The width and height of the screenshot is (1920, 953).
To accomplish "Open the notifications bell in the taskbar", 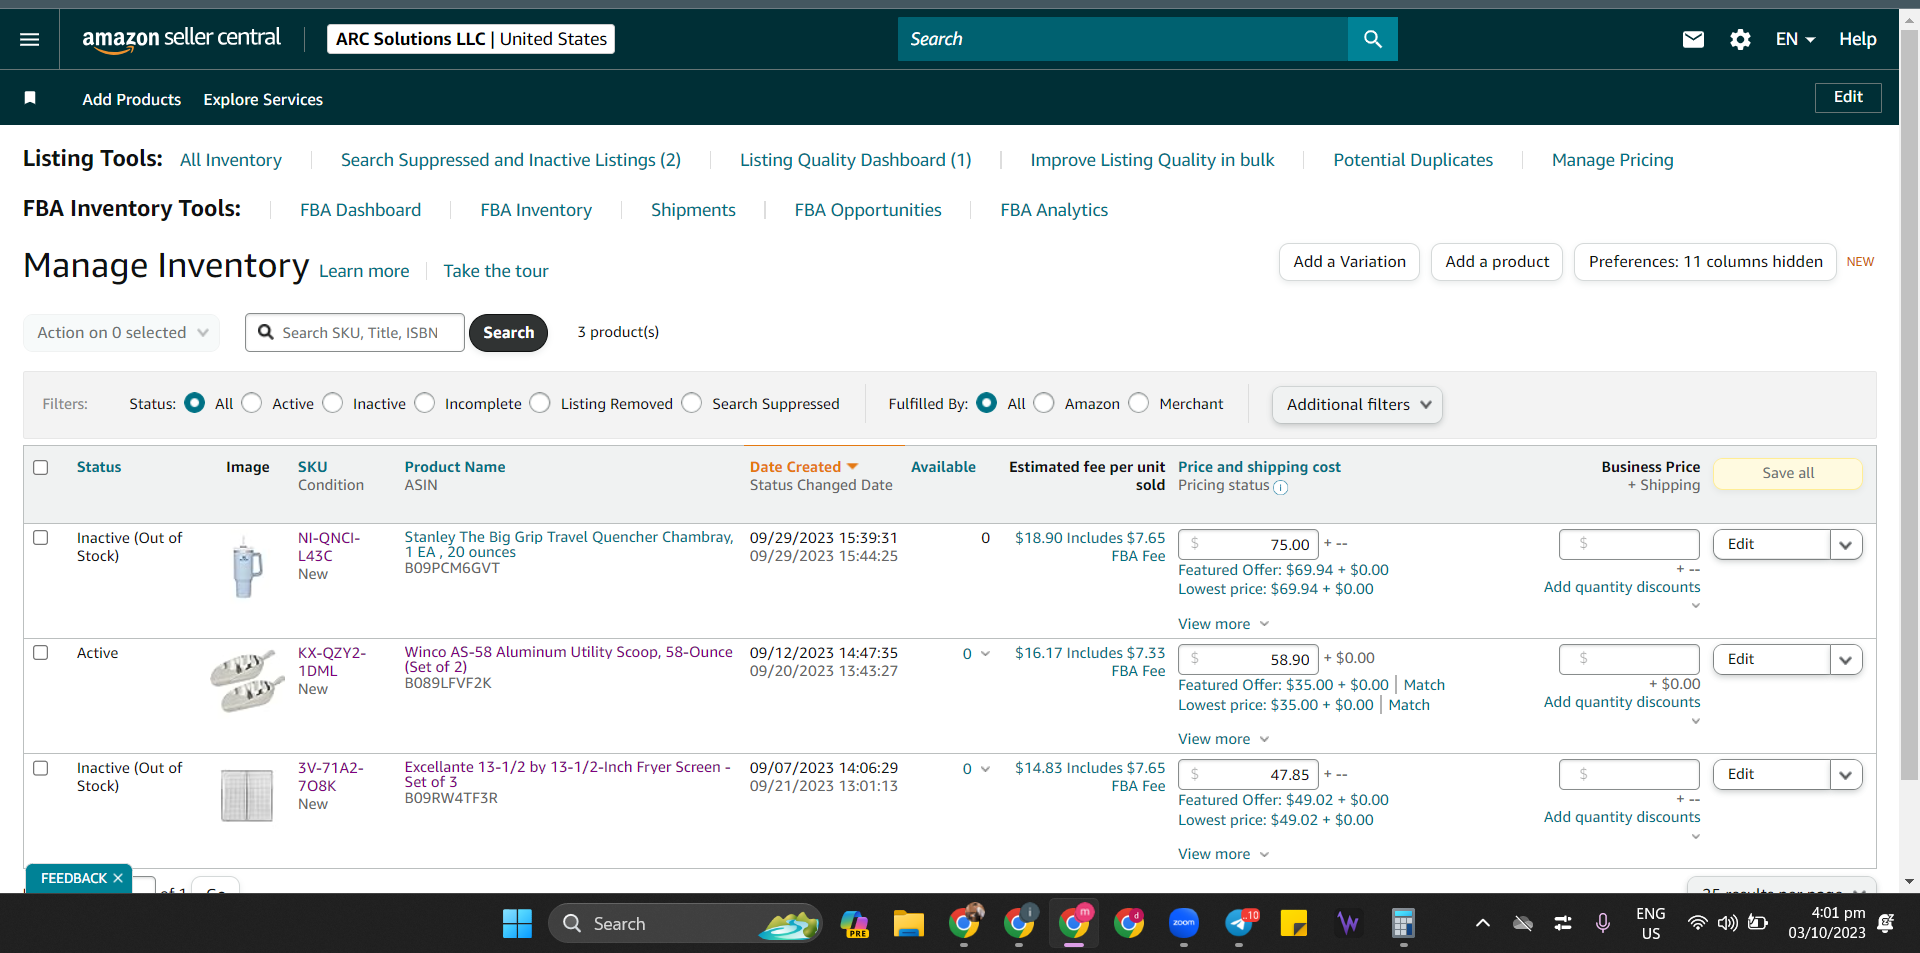I will [1886, 923].
